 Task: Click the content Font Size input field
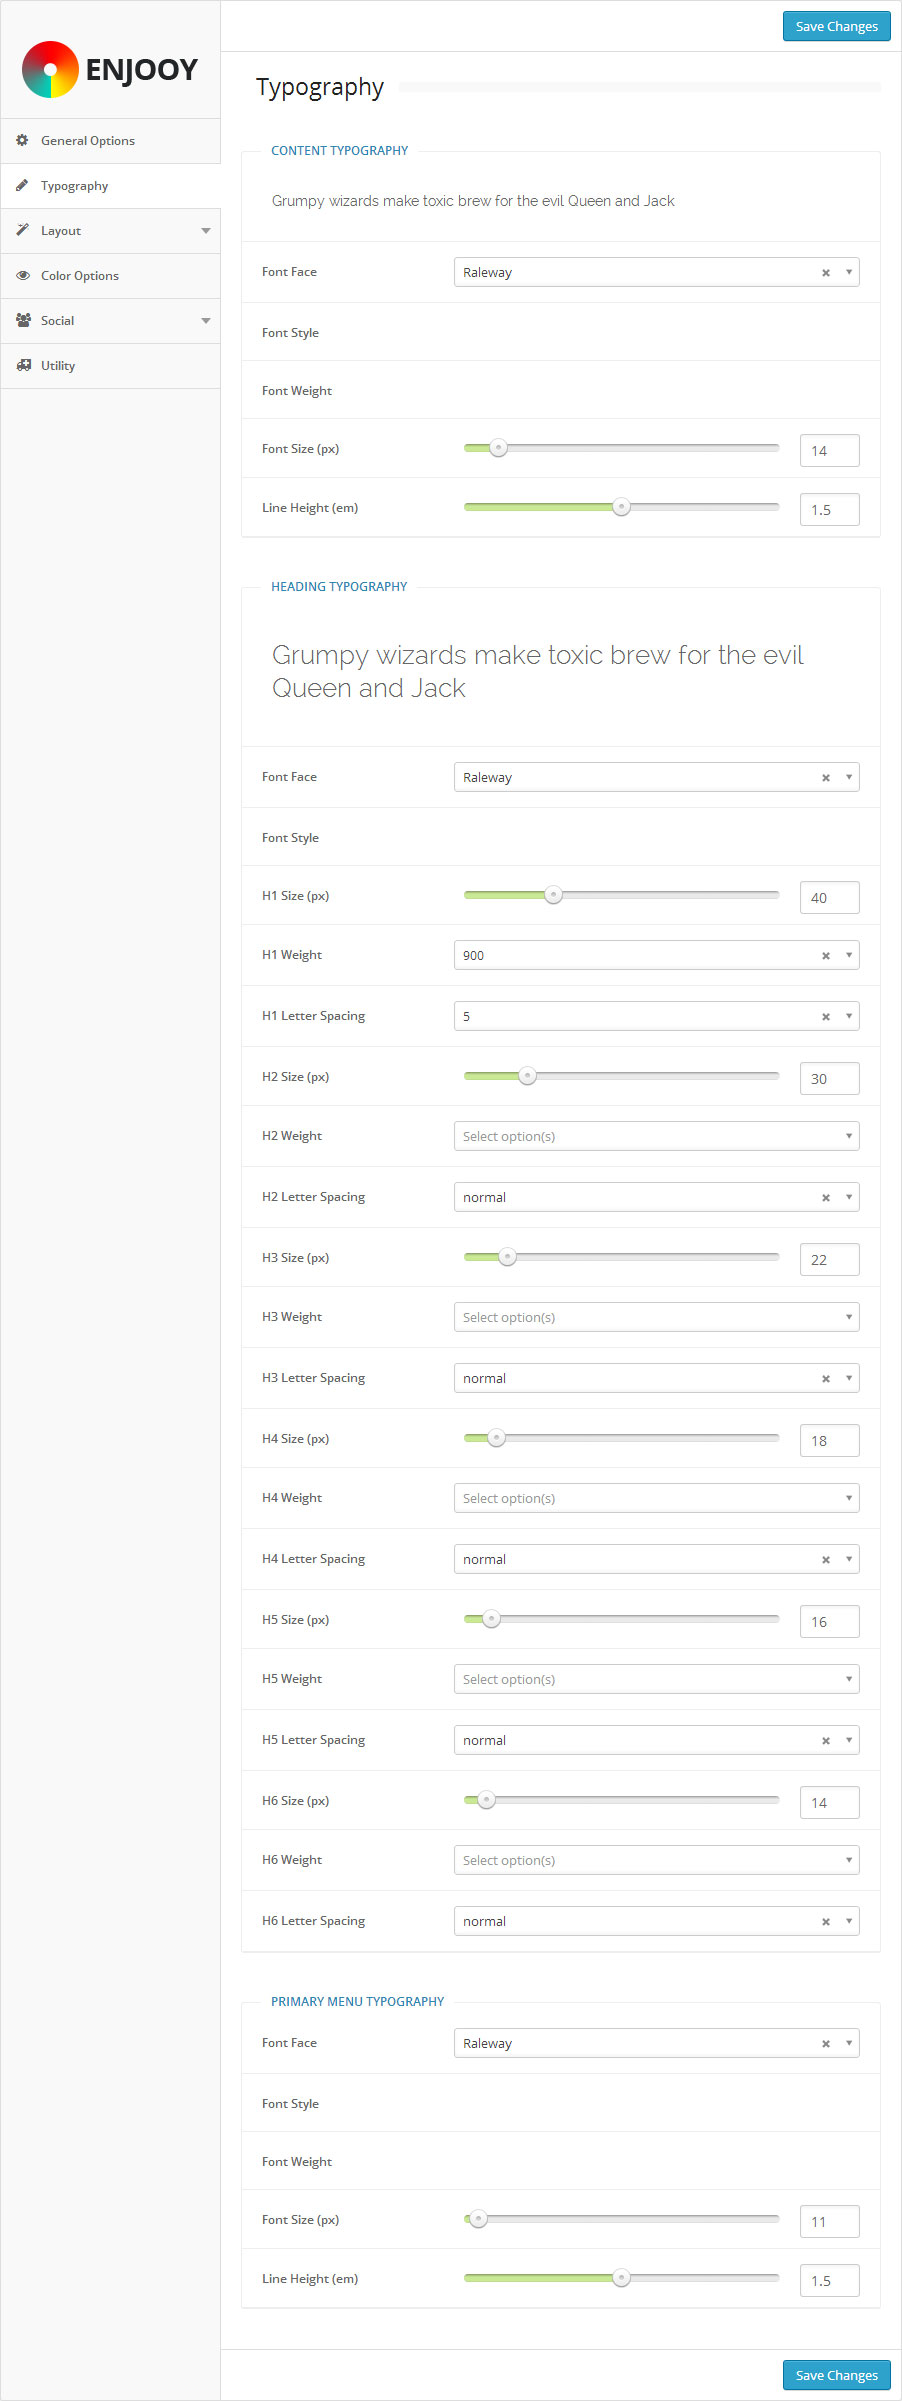829,451
